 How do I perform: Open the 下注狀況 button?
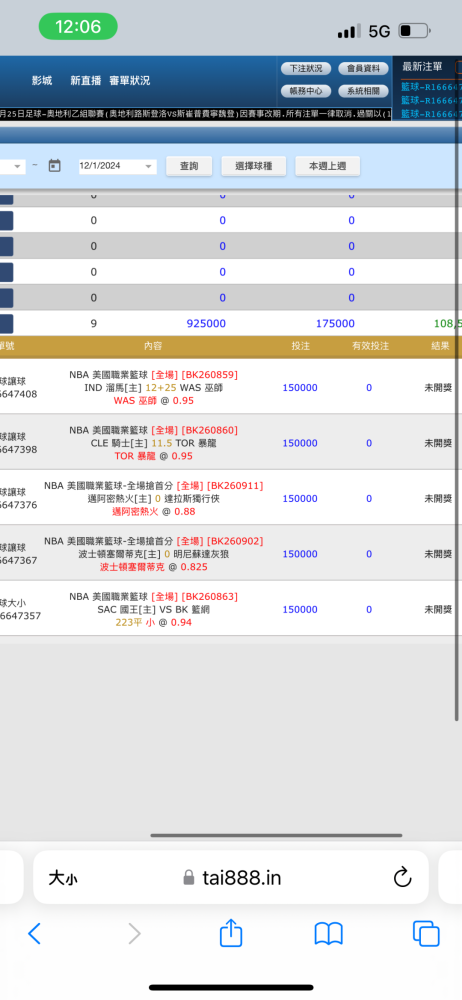306,68
